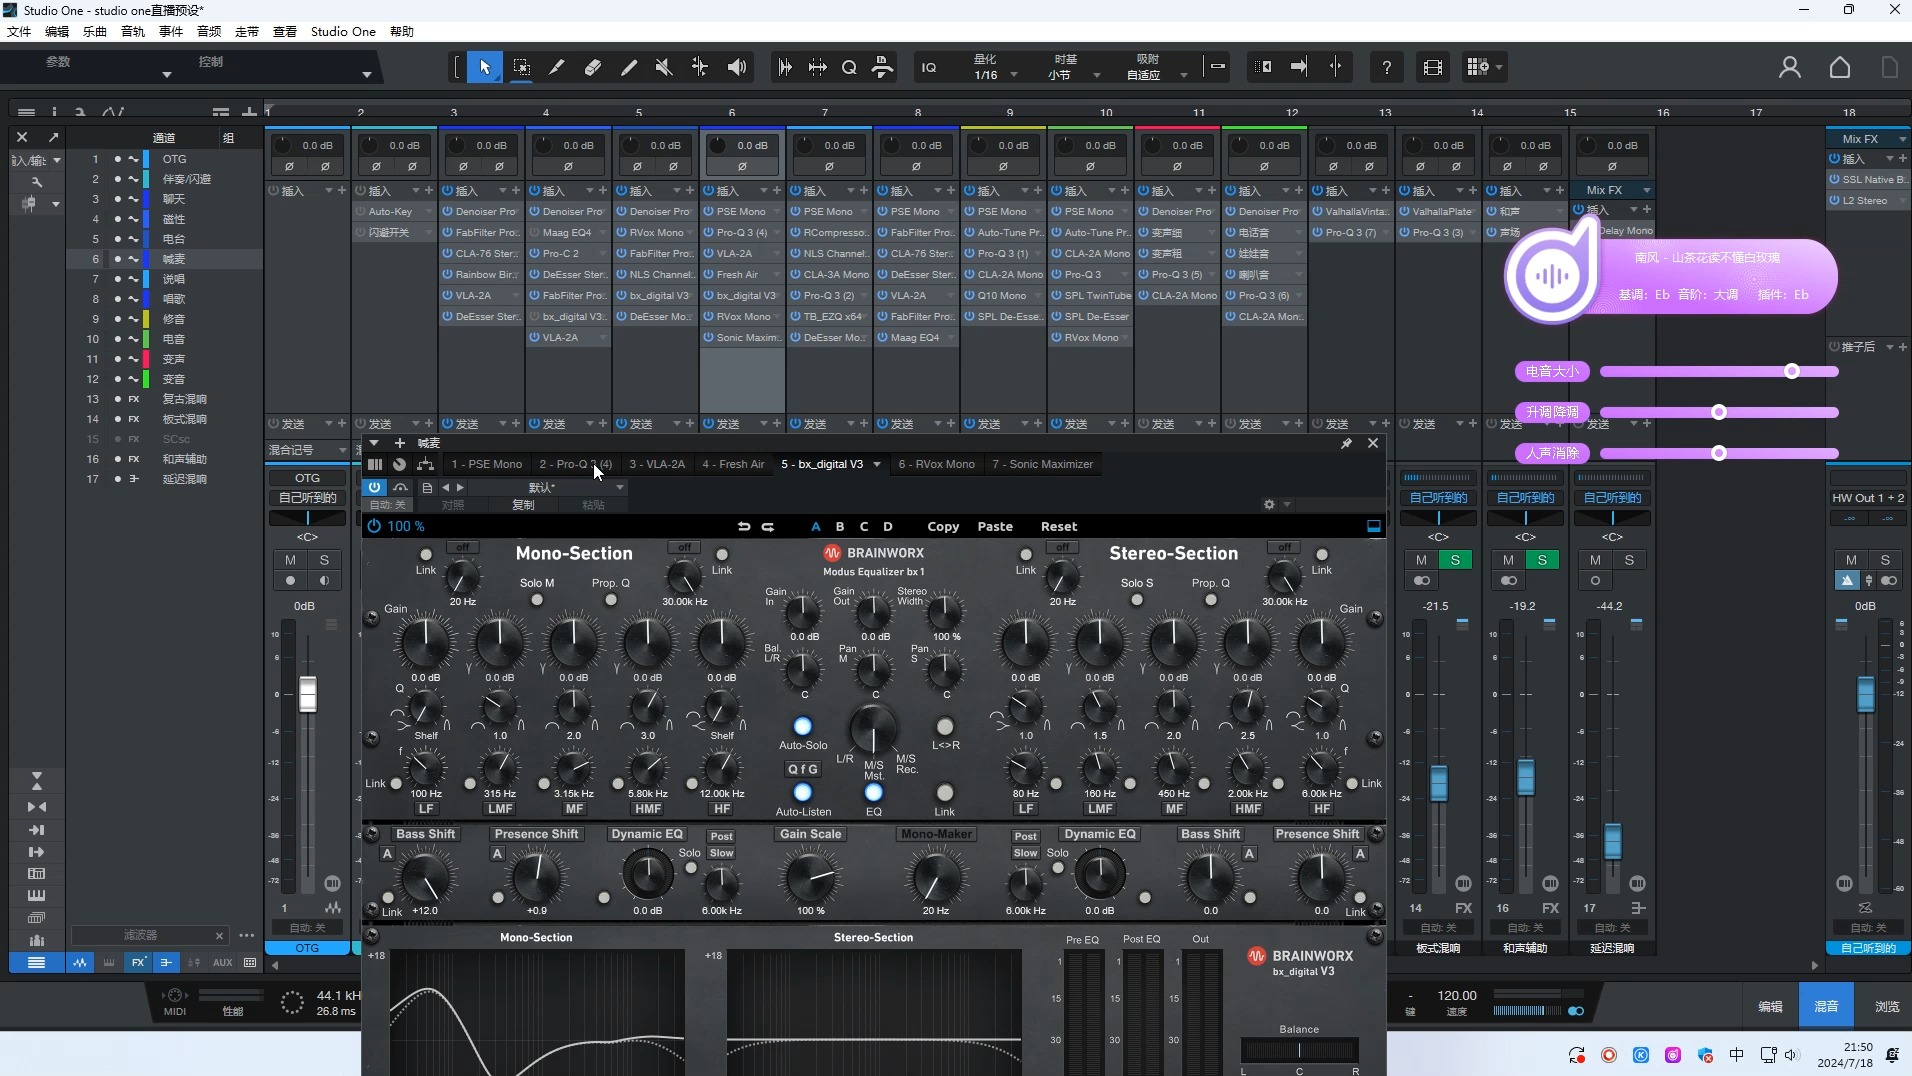Select the Listen speaker tool
1912x1076 pixels.
click(737, 67)
